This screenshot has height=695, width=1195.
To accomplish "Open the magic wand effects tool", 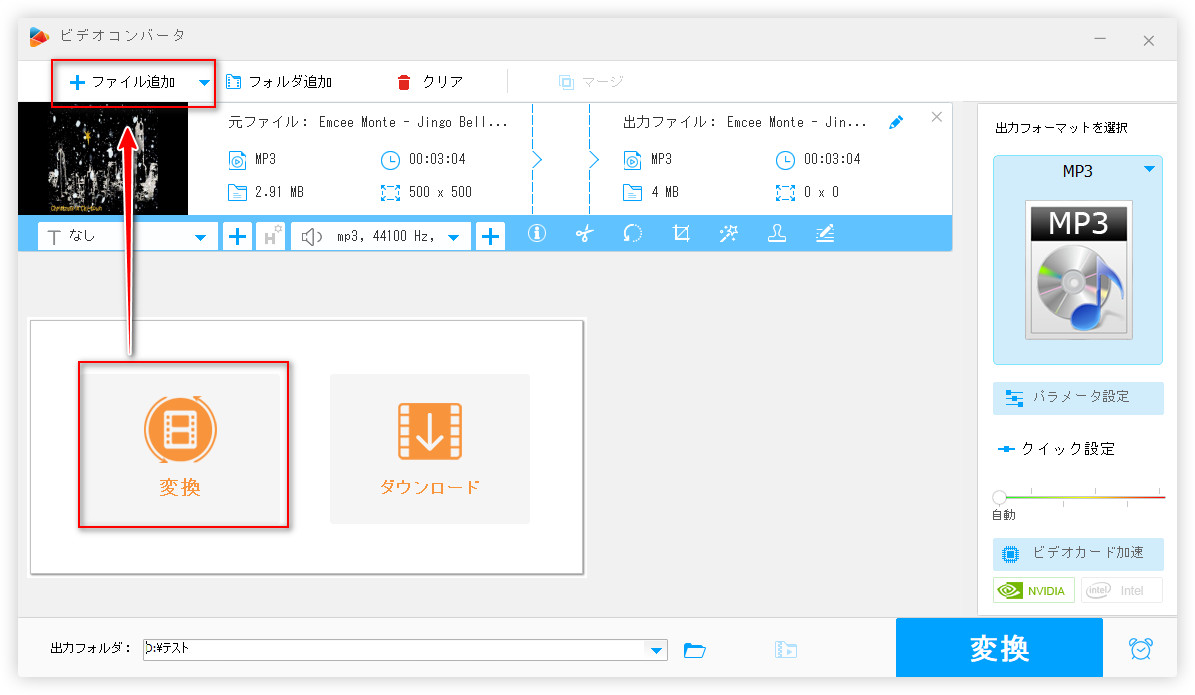I will pyautogui.click(x=728, y=234).
